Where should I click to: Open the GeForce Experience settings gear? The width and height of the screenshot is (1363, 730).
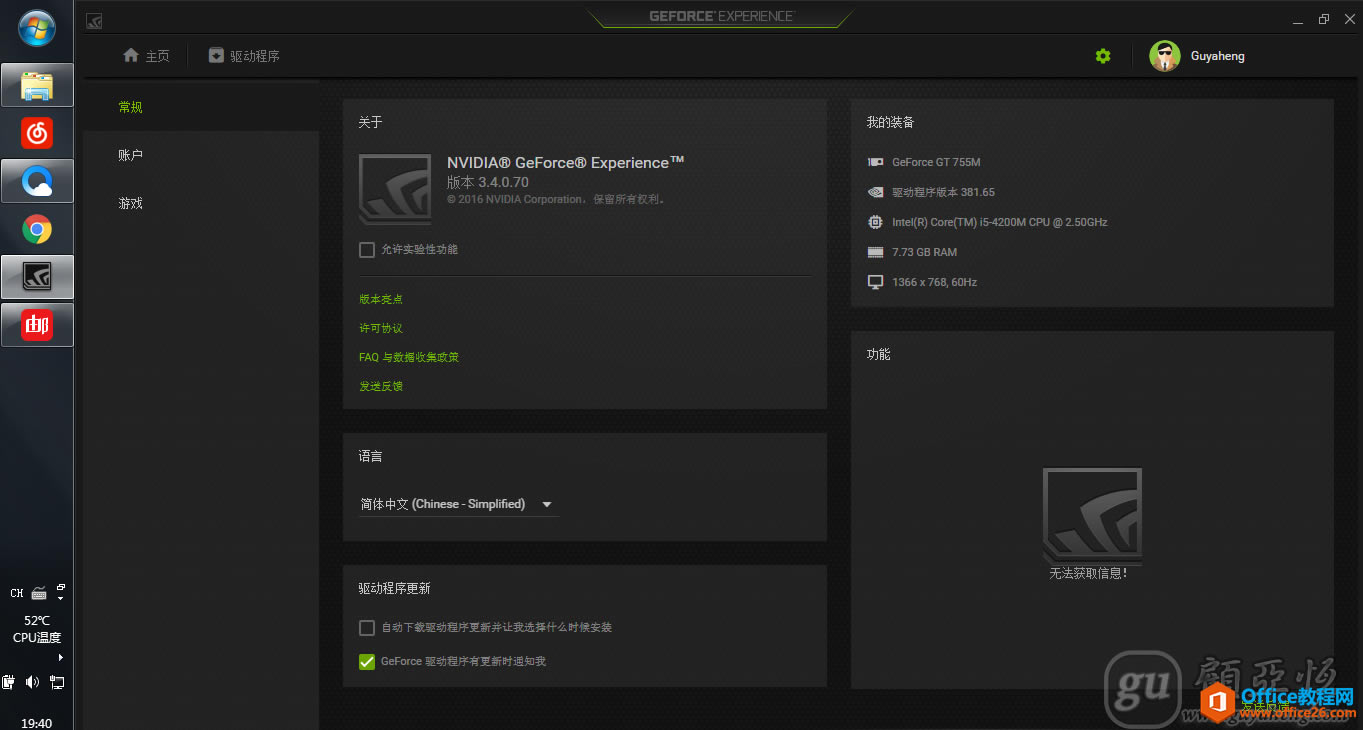[1103, 56]
